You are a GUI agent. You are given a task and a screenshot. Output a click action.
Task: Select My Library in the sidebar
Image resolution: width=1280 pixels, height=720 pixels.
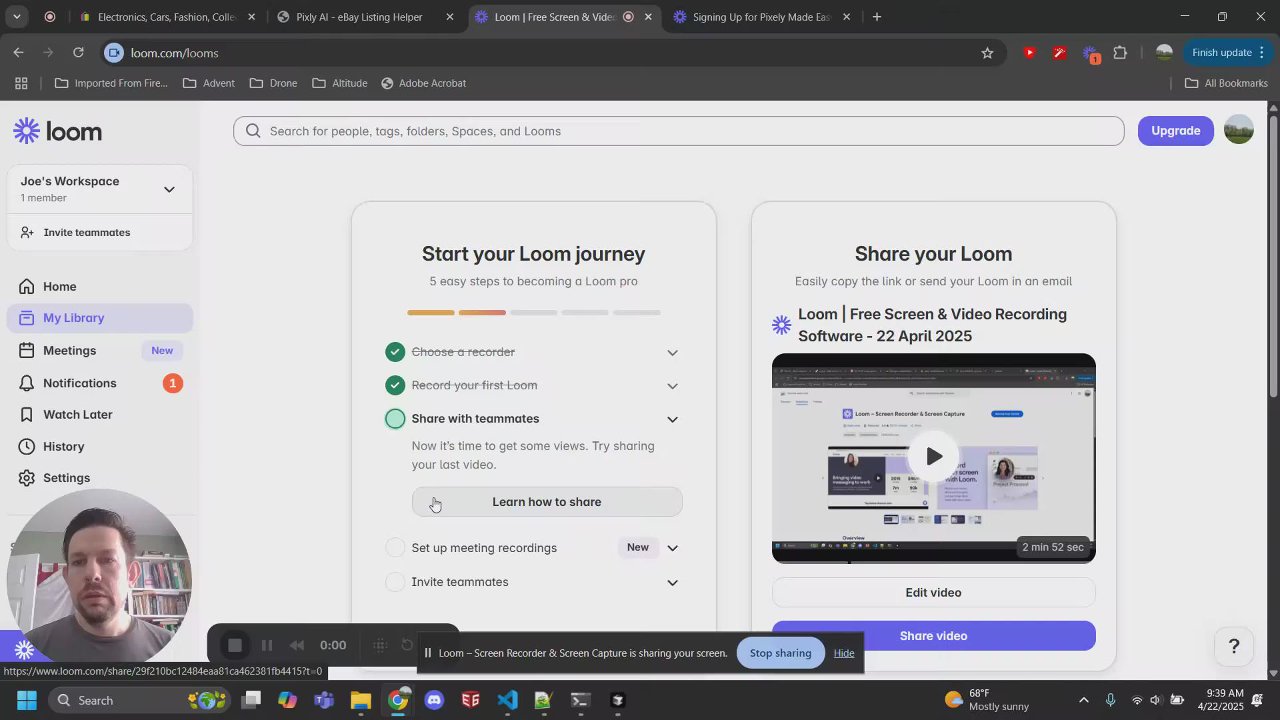pos(100,318)
